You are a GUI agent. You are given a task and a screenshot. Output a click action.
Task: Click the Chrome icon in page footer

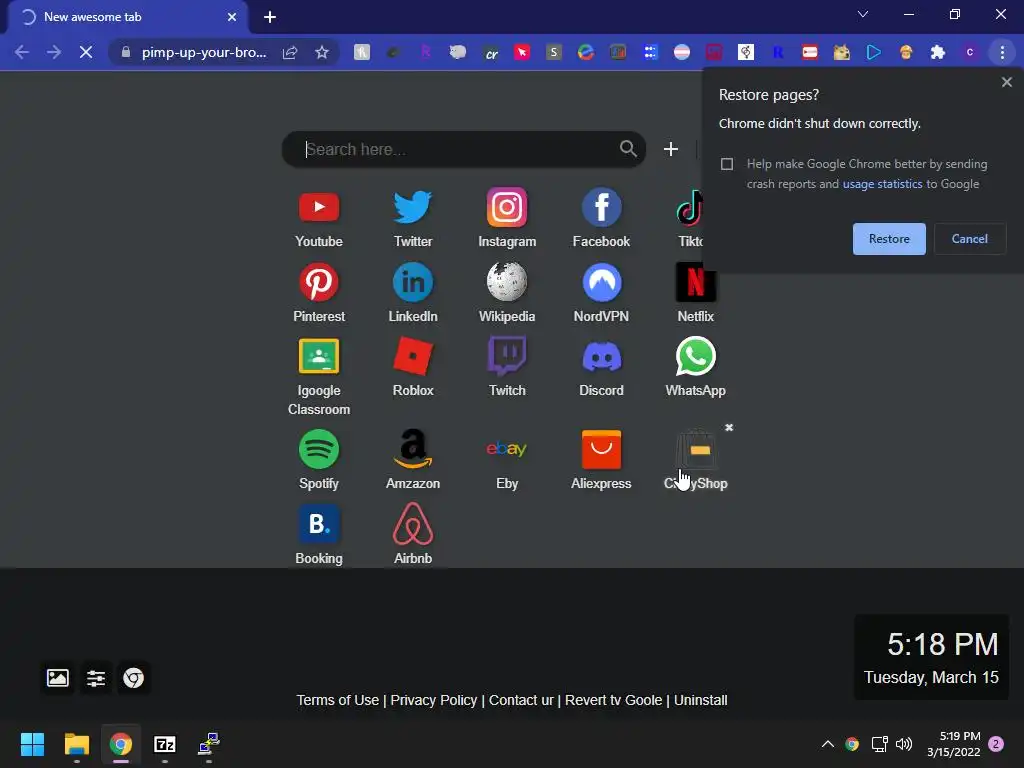(133, 678)
